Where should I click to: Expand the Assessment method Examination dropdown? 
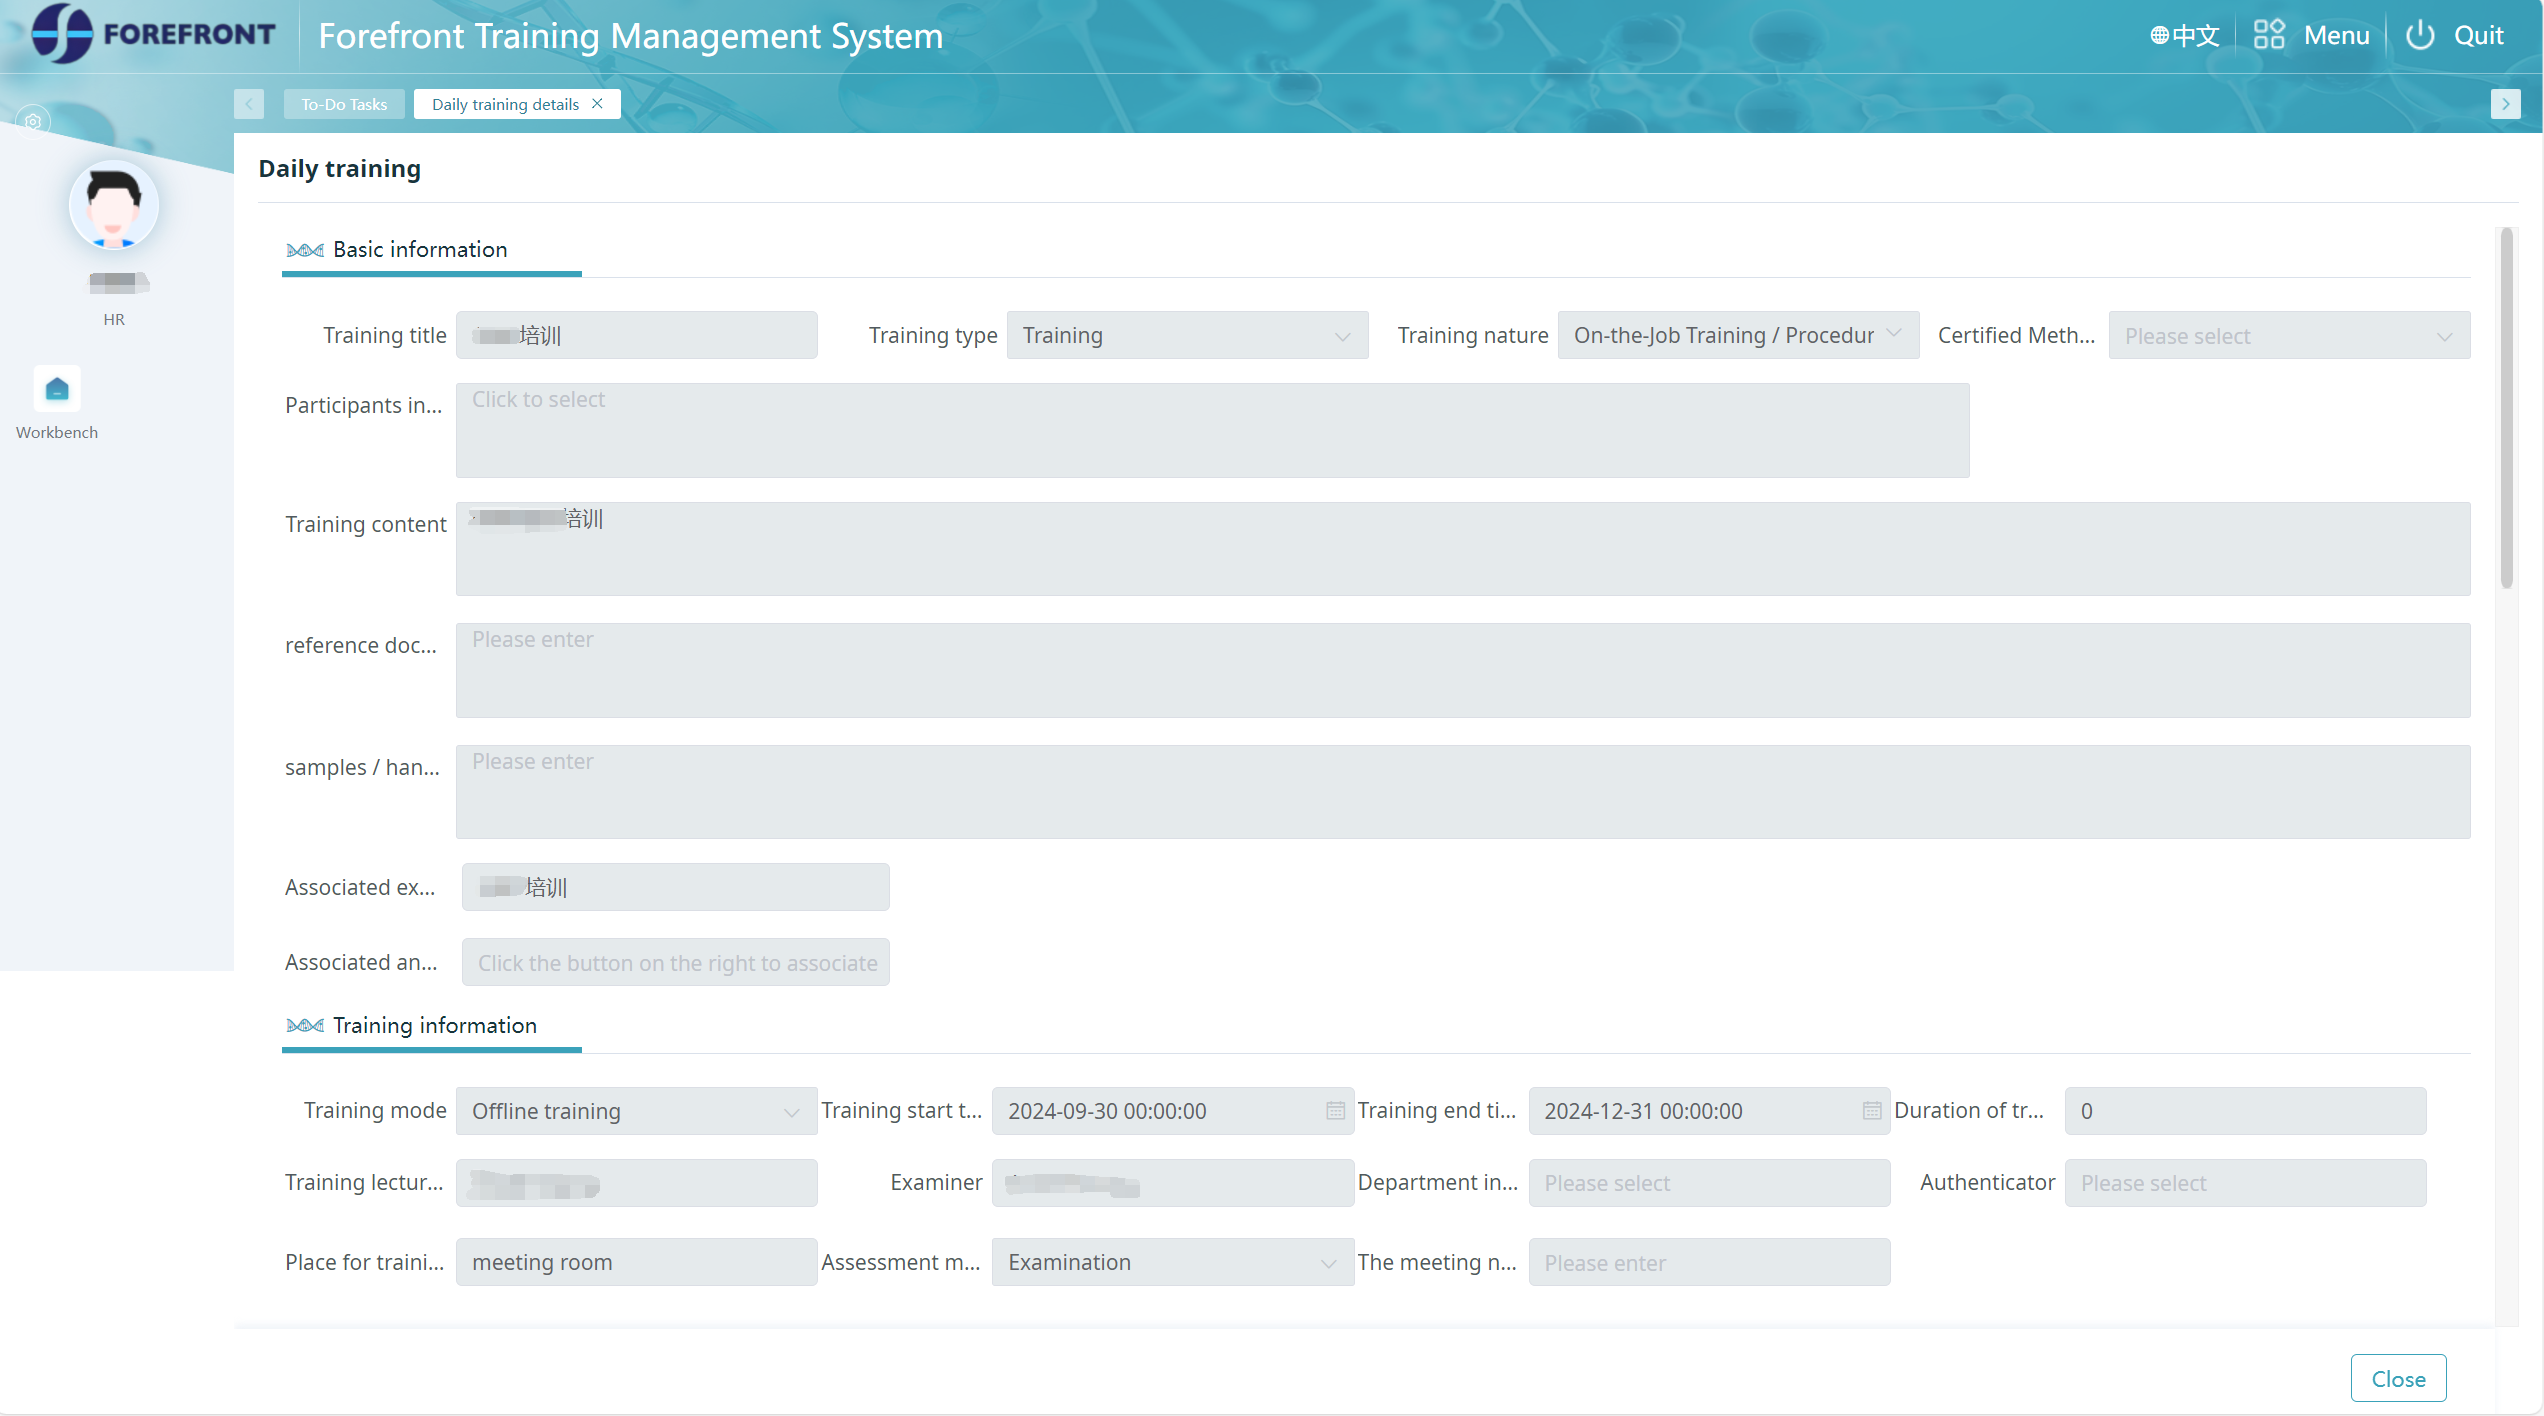[x=1328, y=1263]
